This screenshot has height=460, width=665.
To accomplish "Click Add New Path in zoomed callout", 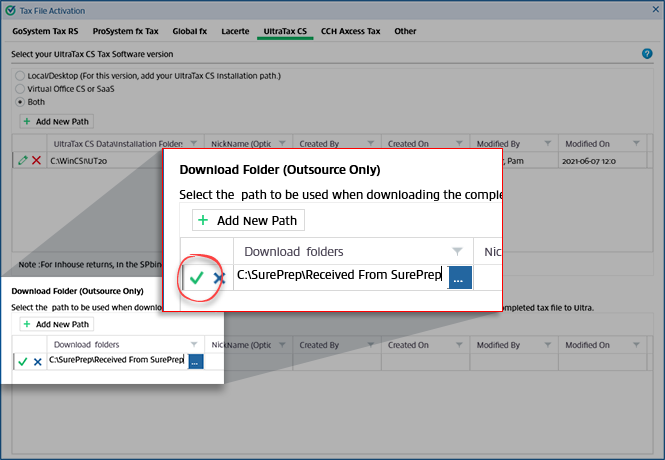I will click(x=248, y=220).
